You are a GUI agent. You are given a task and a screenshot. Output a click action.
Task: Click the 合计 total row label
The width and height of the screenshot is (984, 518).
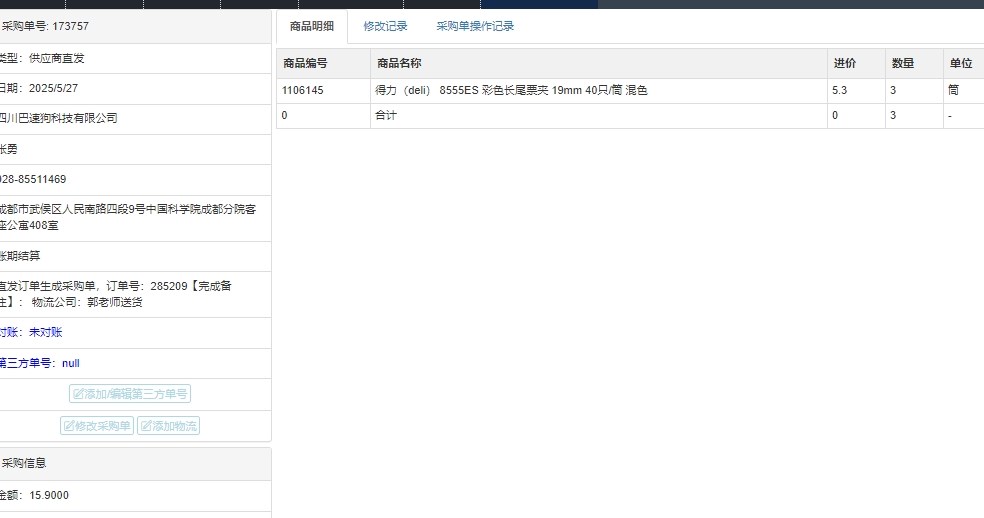(x=386, y=116)
